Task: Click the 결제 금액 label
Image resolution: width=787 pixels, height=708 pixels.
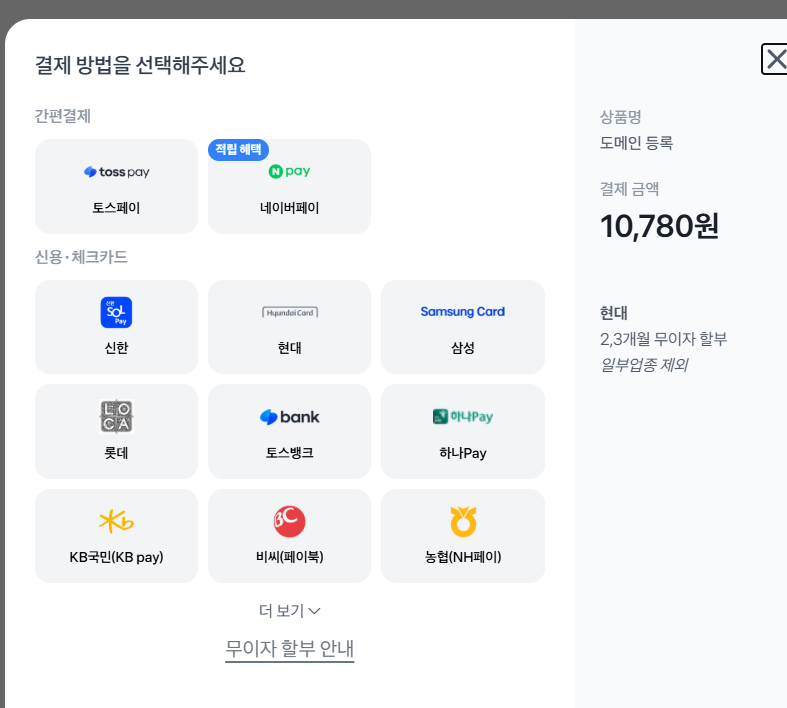Action: click(x=629, y=189)
